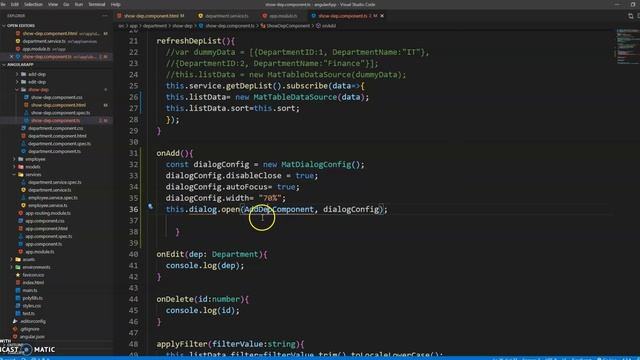Screen dimensions: 640x360
Task: Open styles.css file
Action: click(31, 306)
